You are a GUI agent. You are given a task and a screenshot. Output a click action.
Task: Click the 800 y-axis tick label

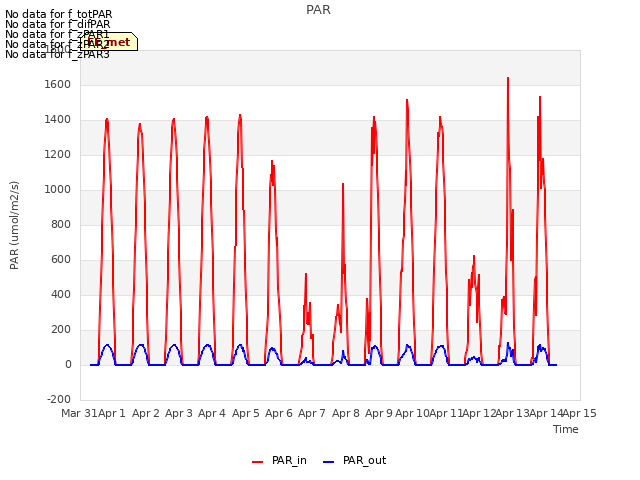[x=61, y=224]
